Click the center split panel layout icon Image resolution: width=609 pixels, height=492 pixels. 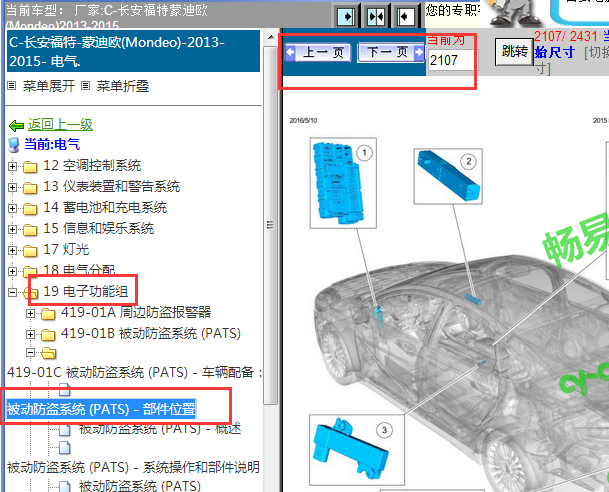coord(376,17)
